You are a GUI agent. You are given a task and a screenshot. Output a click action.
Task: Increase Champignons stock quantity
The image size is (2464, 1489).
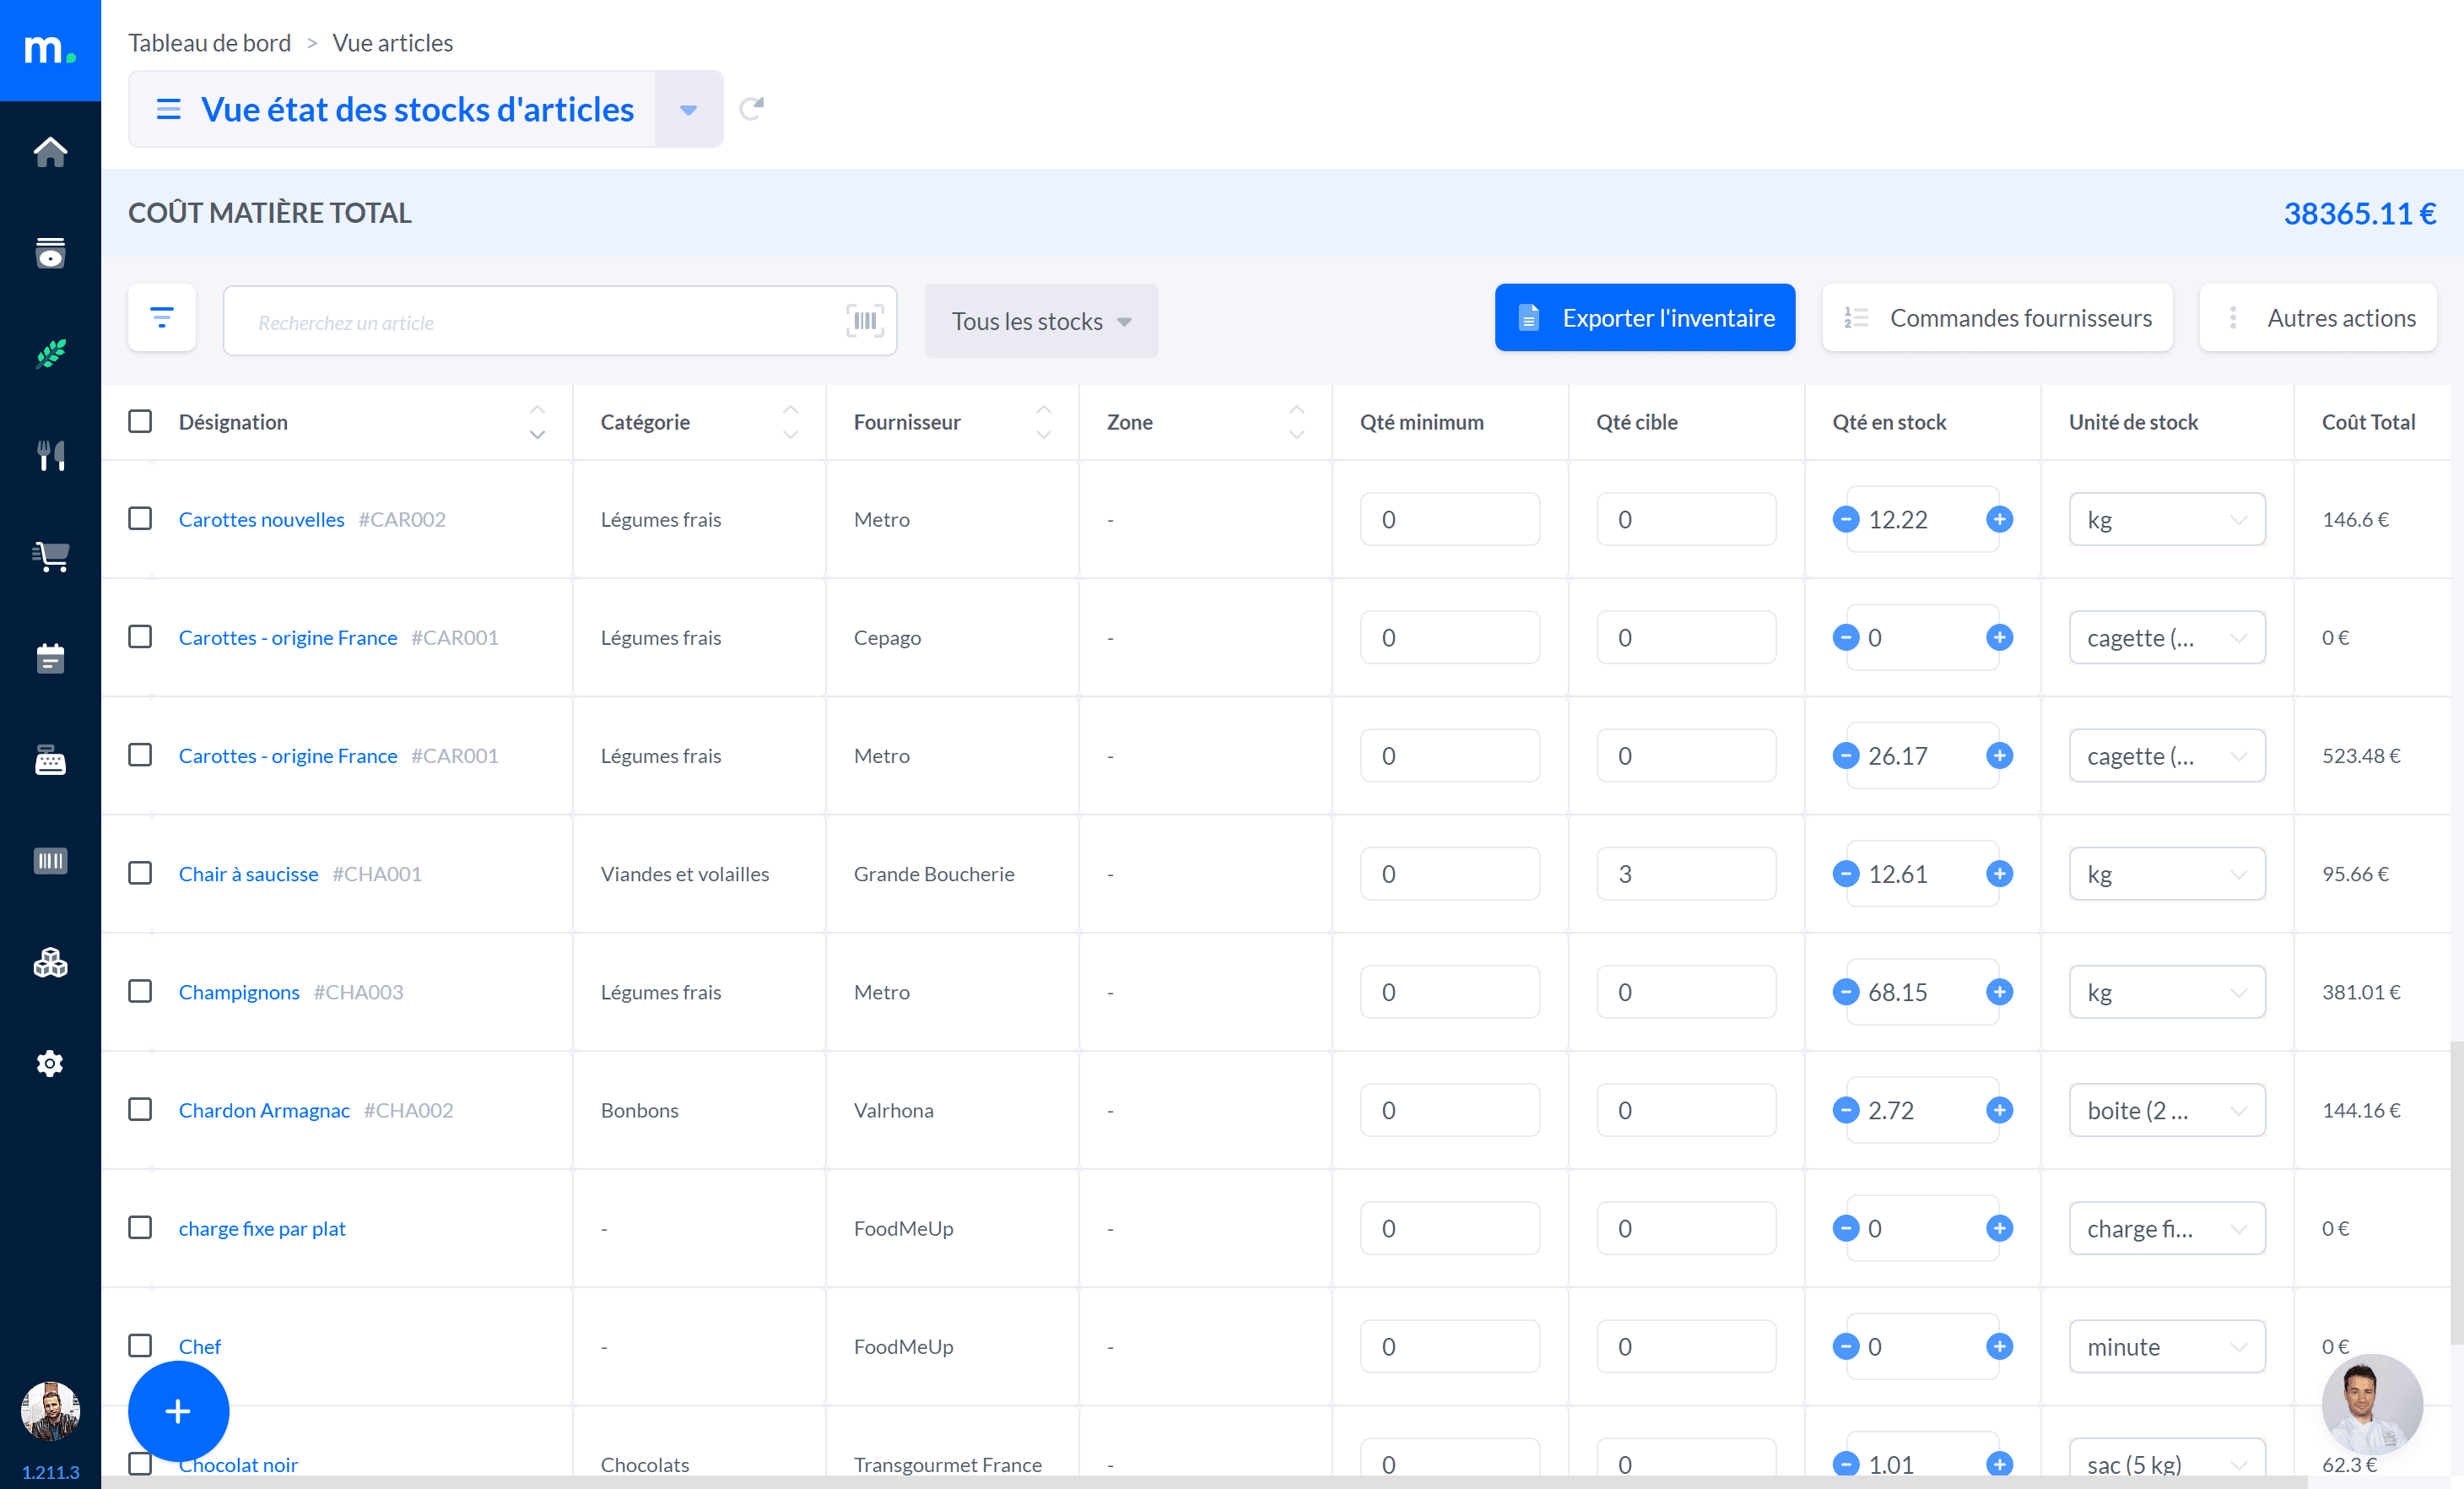1999,992
